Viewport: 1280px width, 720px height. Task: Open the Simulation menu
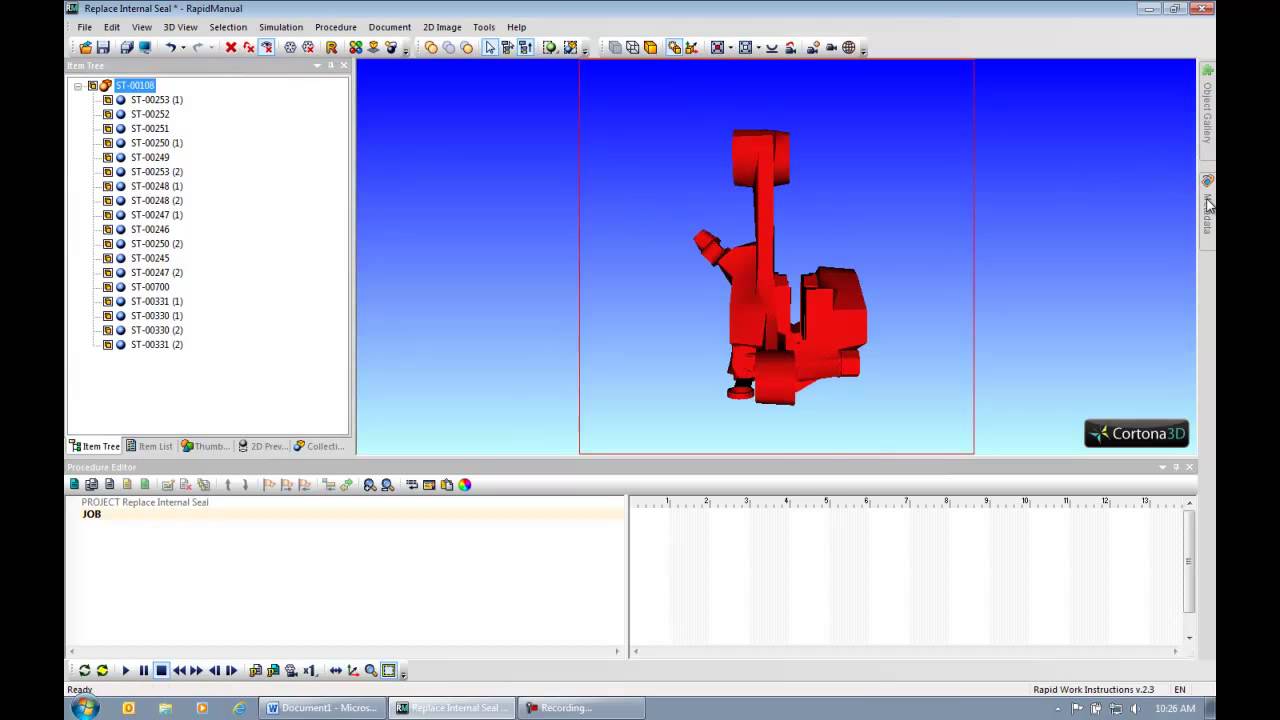(x=281, y=27)
